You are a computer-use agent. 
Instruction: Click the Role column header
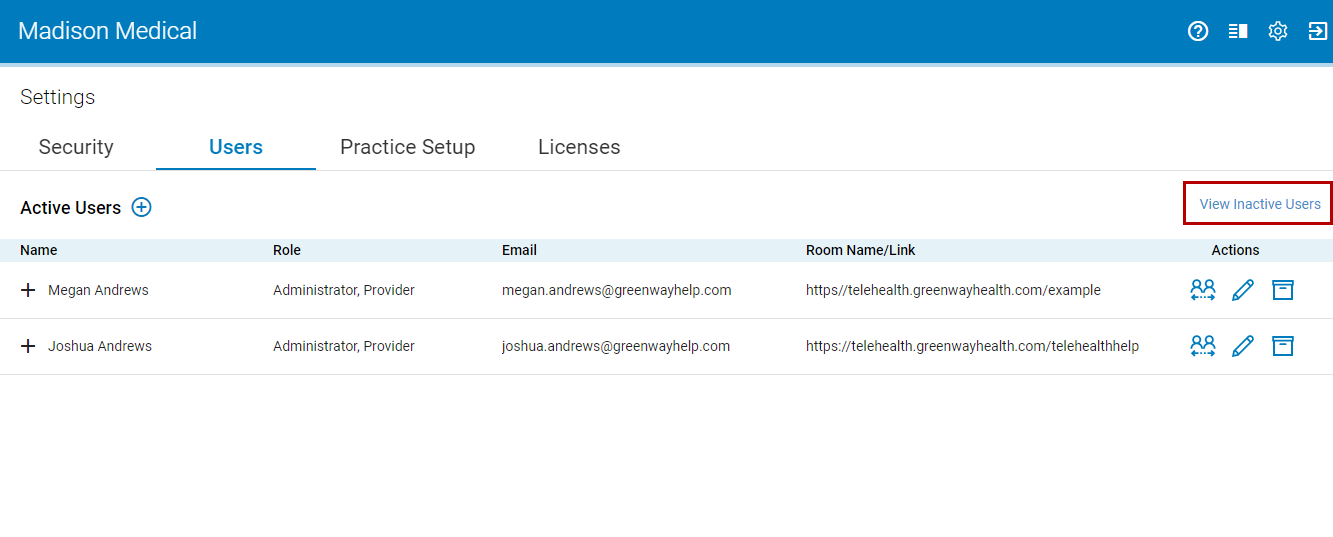(x=287, y=250)
